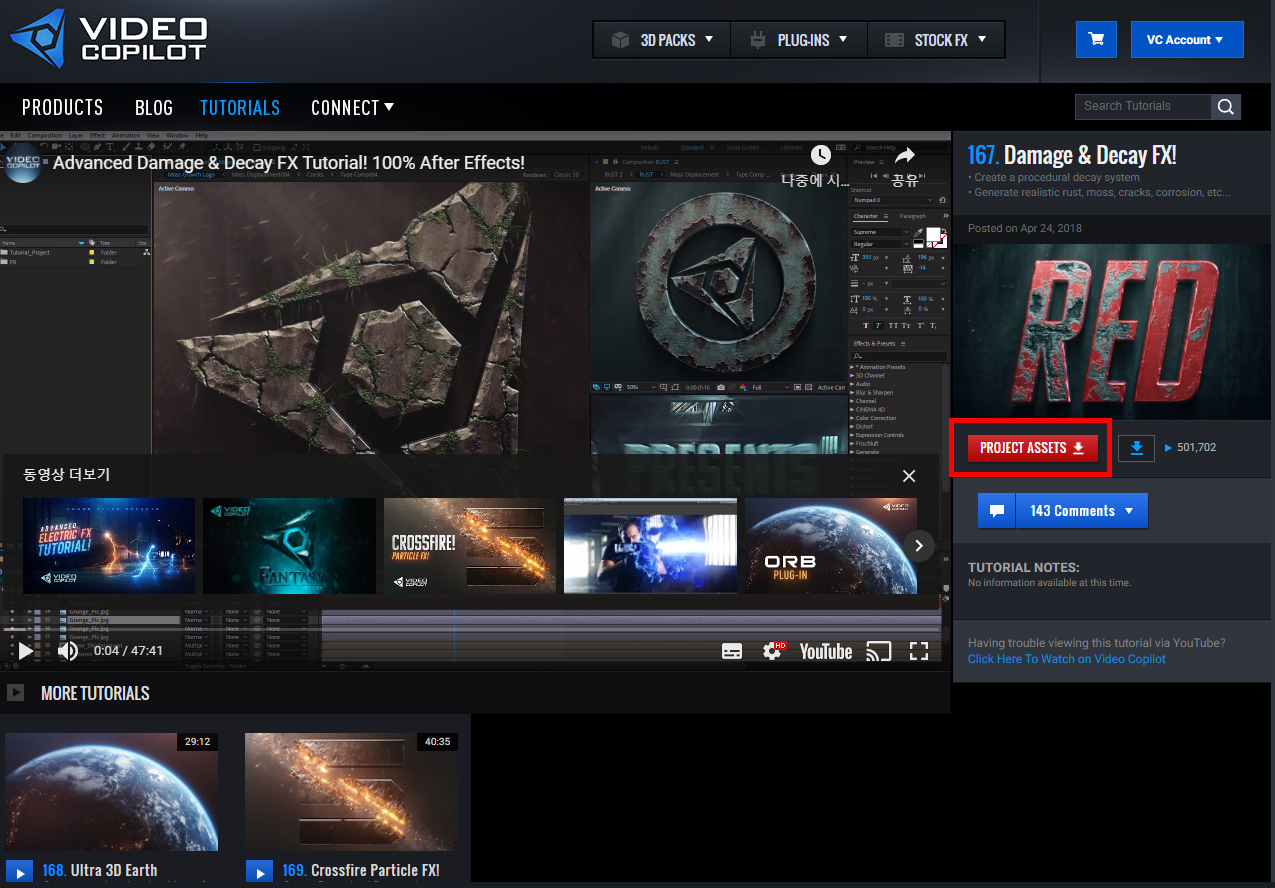
Task: Click the MORE TUTORIALS heading
Action: (x=95, y=693)
